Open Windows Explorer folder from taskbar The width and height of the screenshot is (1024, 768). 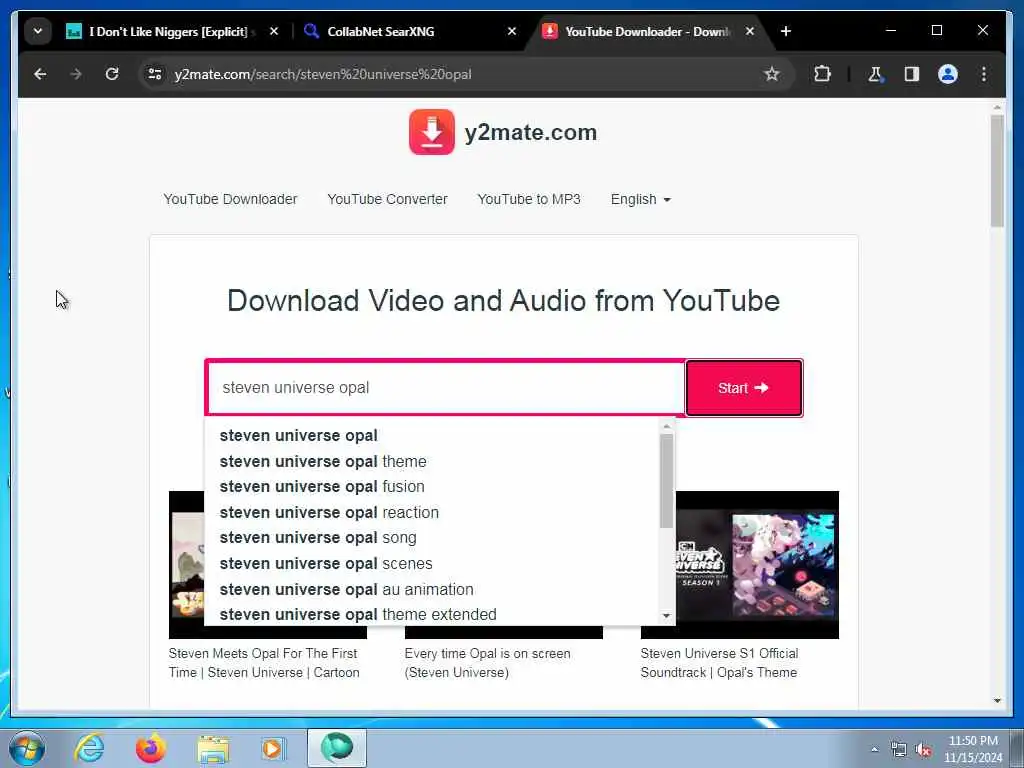[212, 749]
